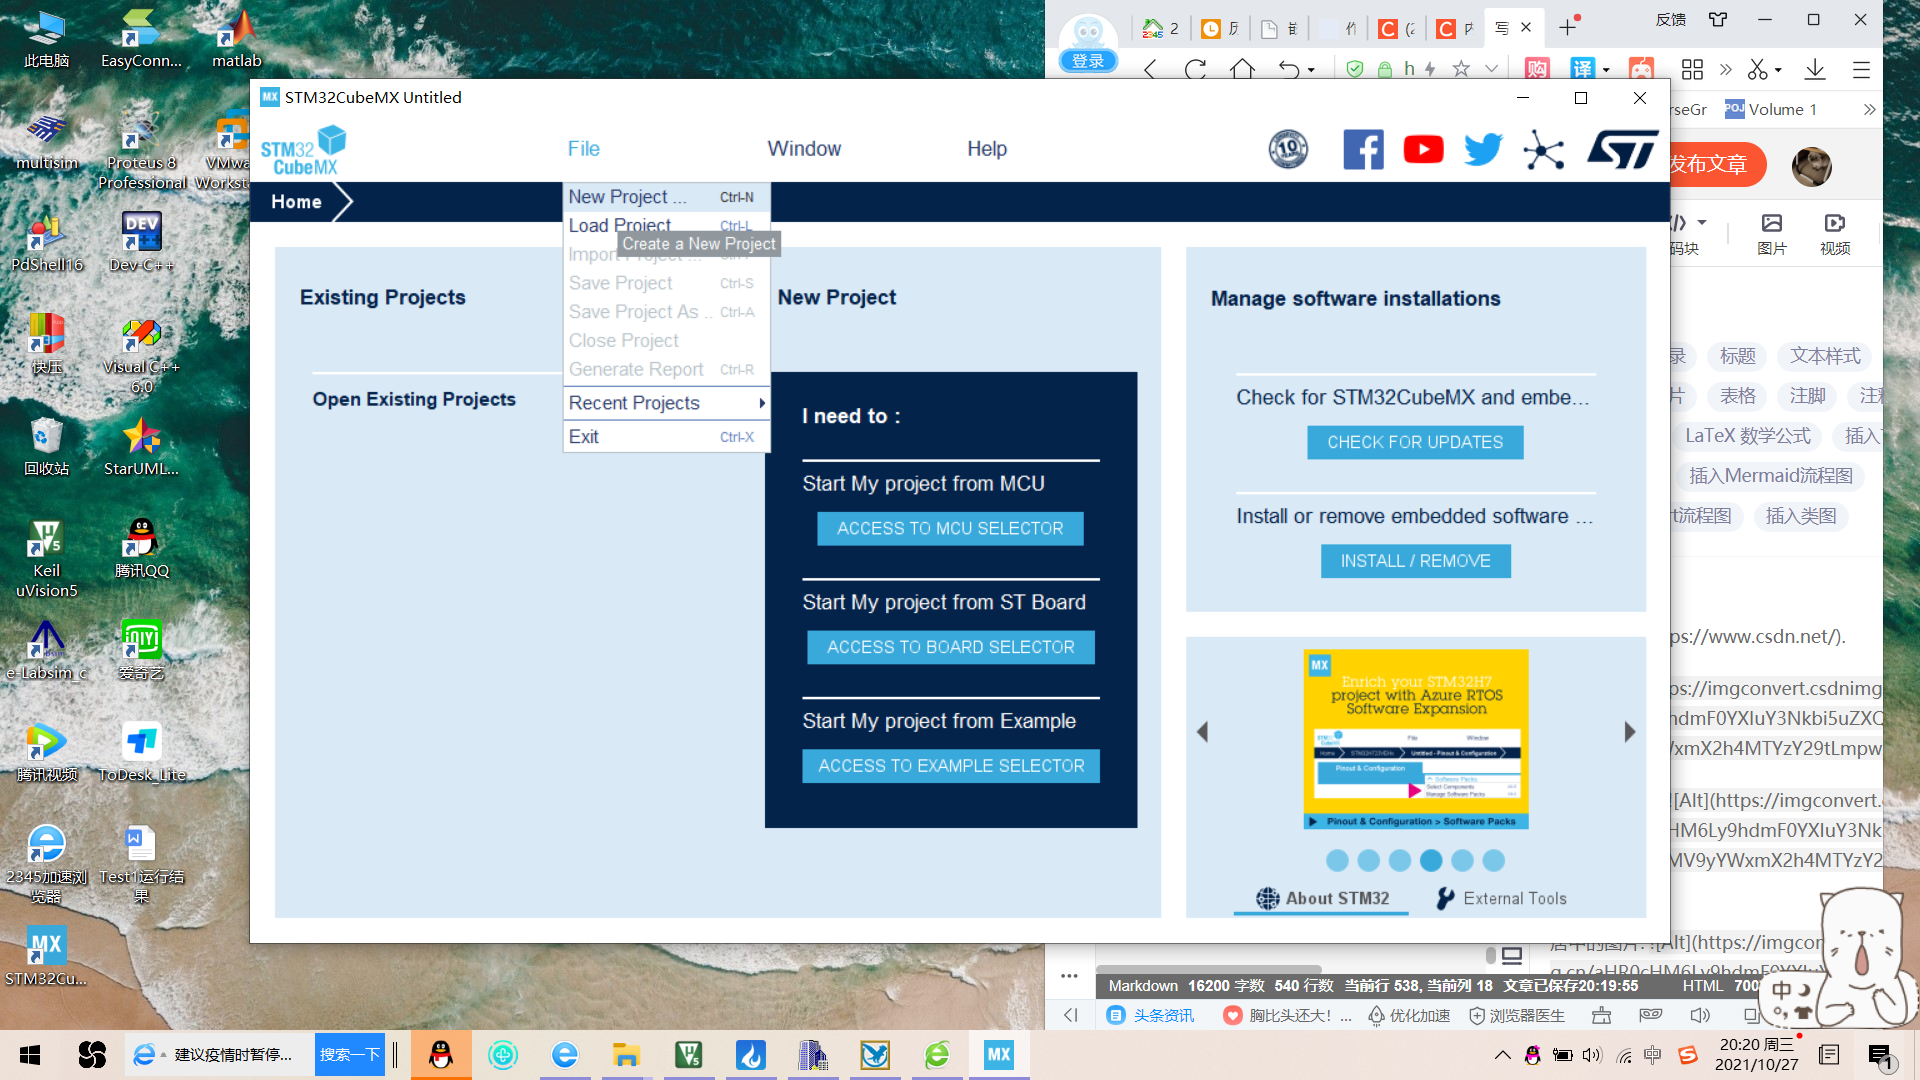Show previous banner slide with left arrow
Screen dimensions: 1920x1080
pyautogui.click(x=1202, y=732)
